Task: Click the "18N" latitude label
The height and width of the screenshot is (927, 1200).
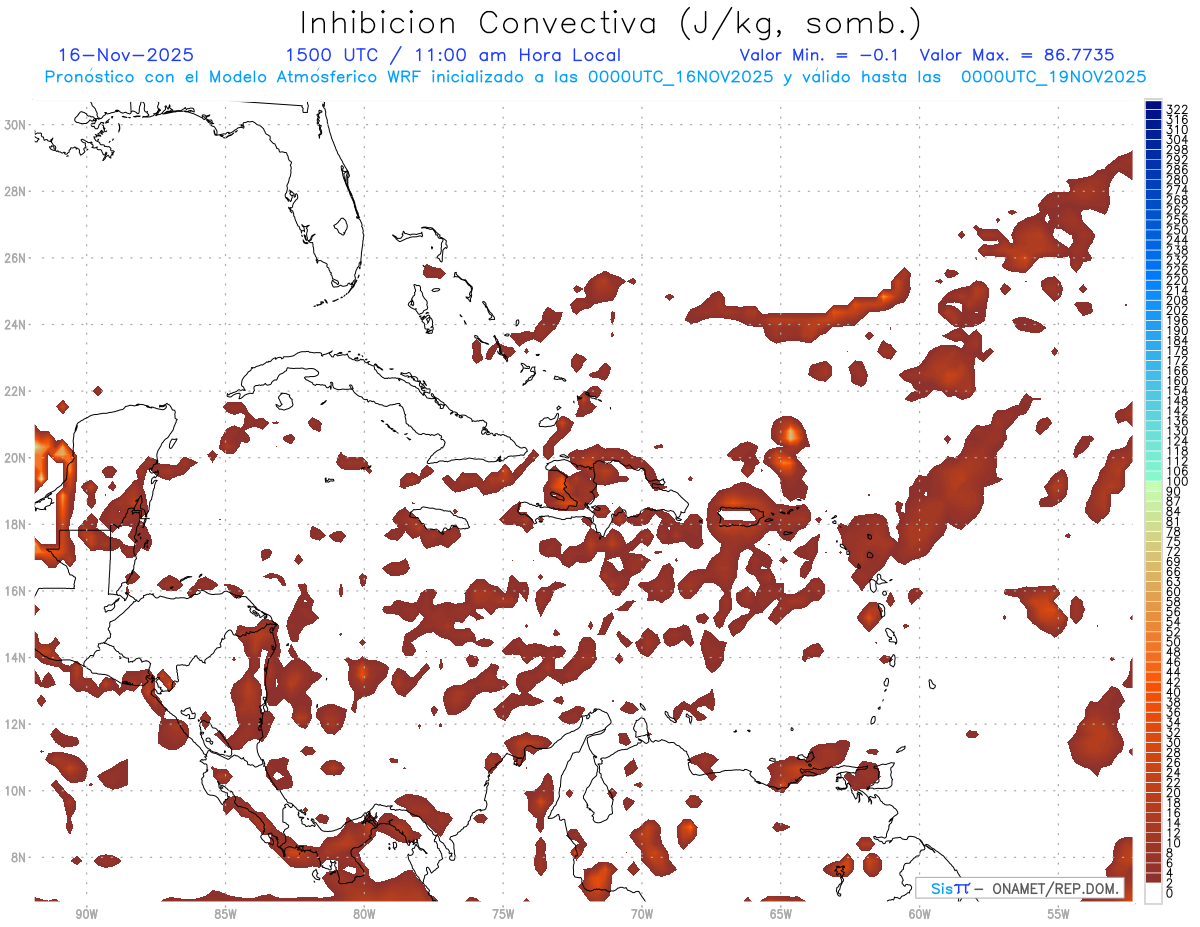Action: pos(16,524)
